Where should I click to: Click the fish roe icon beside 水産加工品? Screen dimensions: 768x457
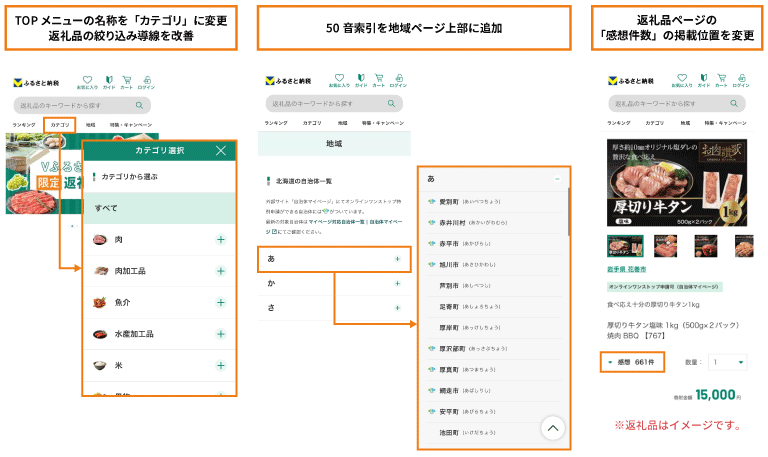(x=100, y=334)
